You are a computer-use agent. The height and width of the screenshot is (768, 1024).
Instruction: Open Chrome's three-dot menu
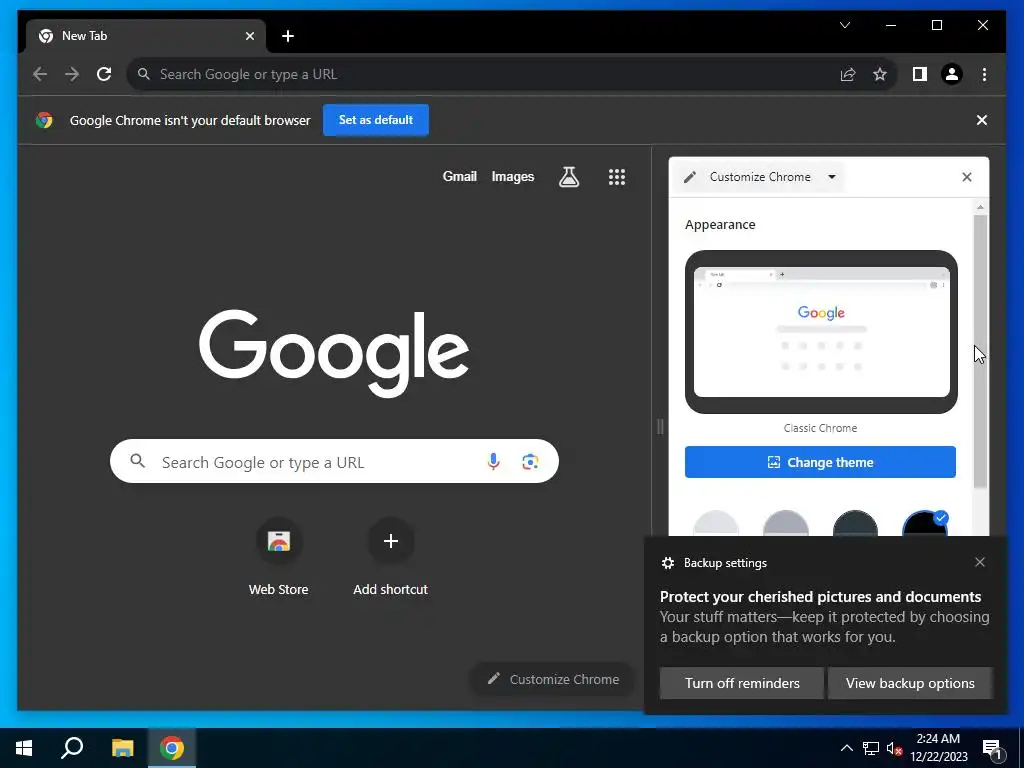[984, 74]
